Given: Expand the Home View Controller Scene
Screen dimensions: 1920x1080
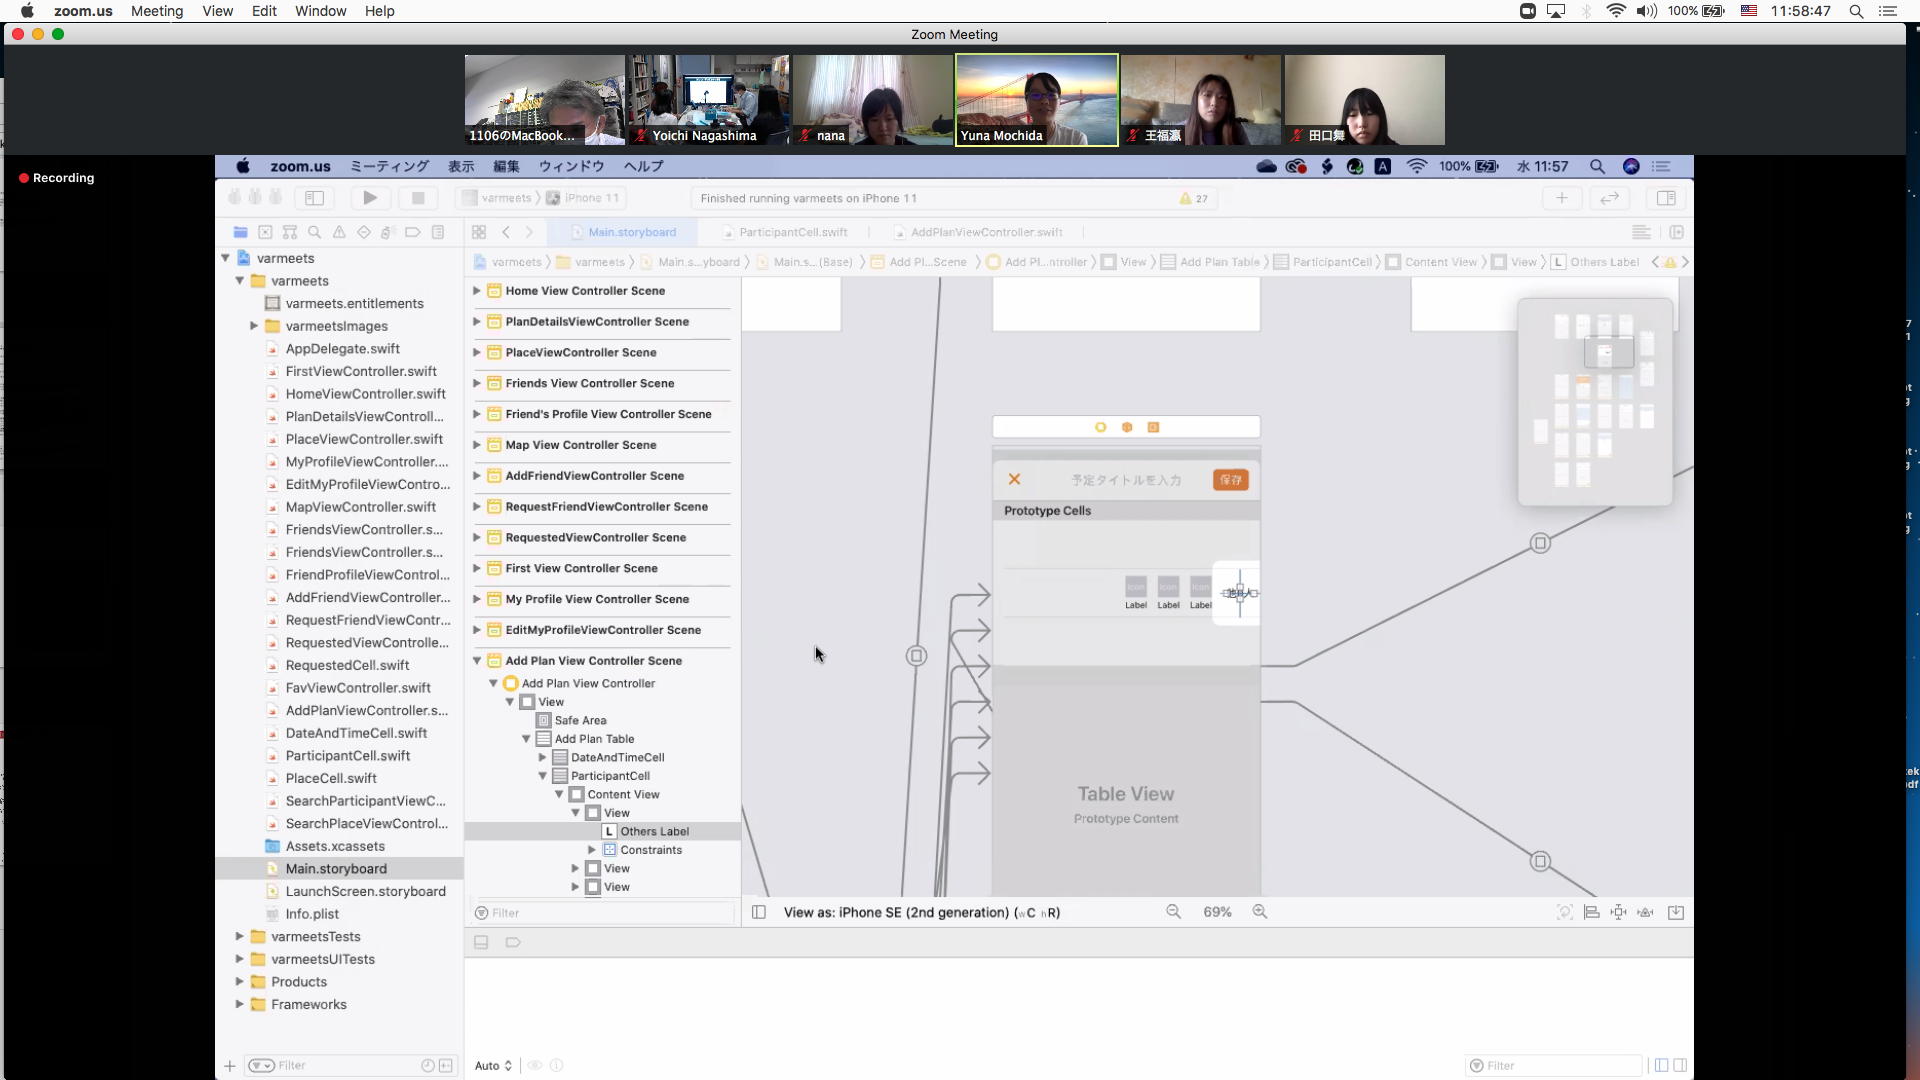Looking at the screenshot, I should 477,291.
